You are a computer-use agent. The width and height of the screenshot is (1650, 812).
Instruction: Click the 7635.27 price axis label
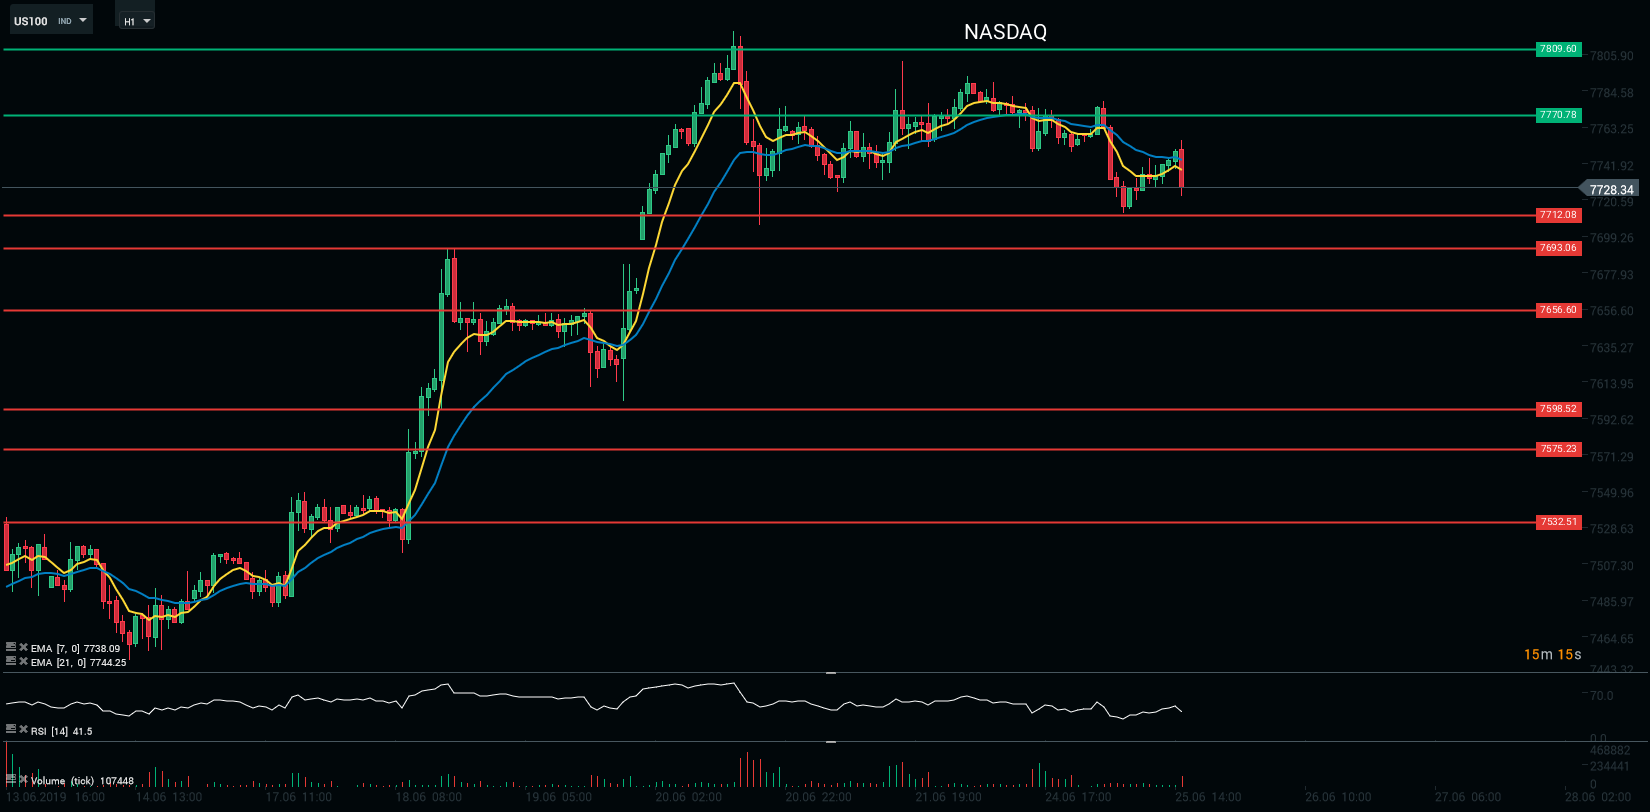(x=1612, y=348)
